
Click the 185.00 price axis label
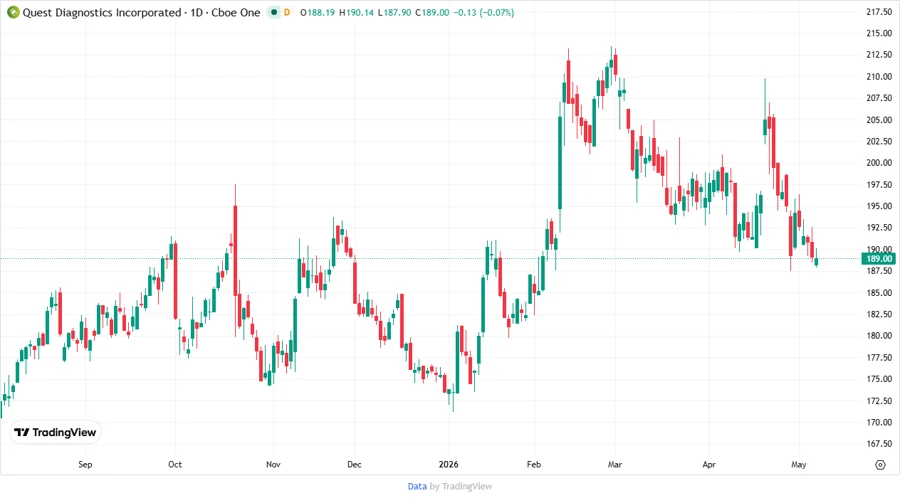(879, 293)
